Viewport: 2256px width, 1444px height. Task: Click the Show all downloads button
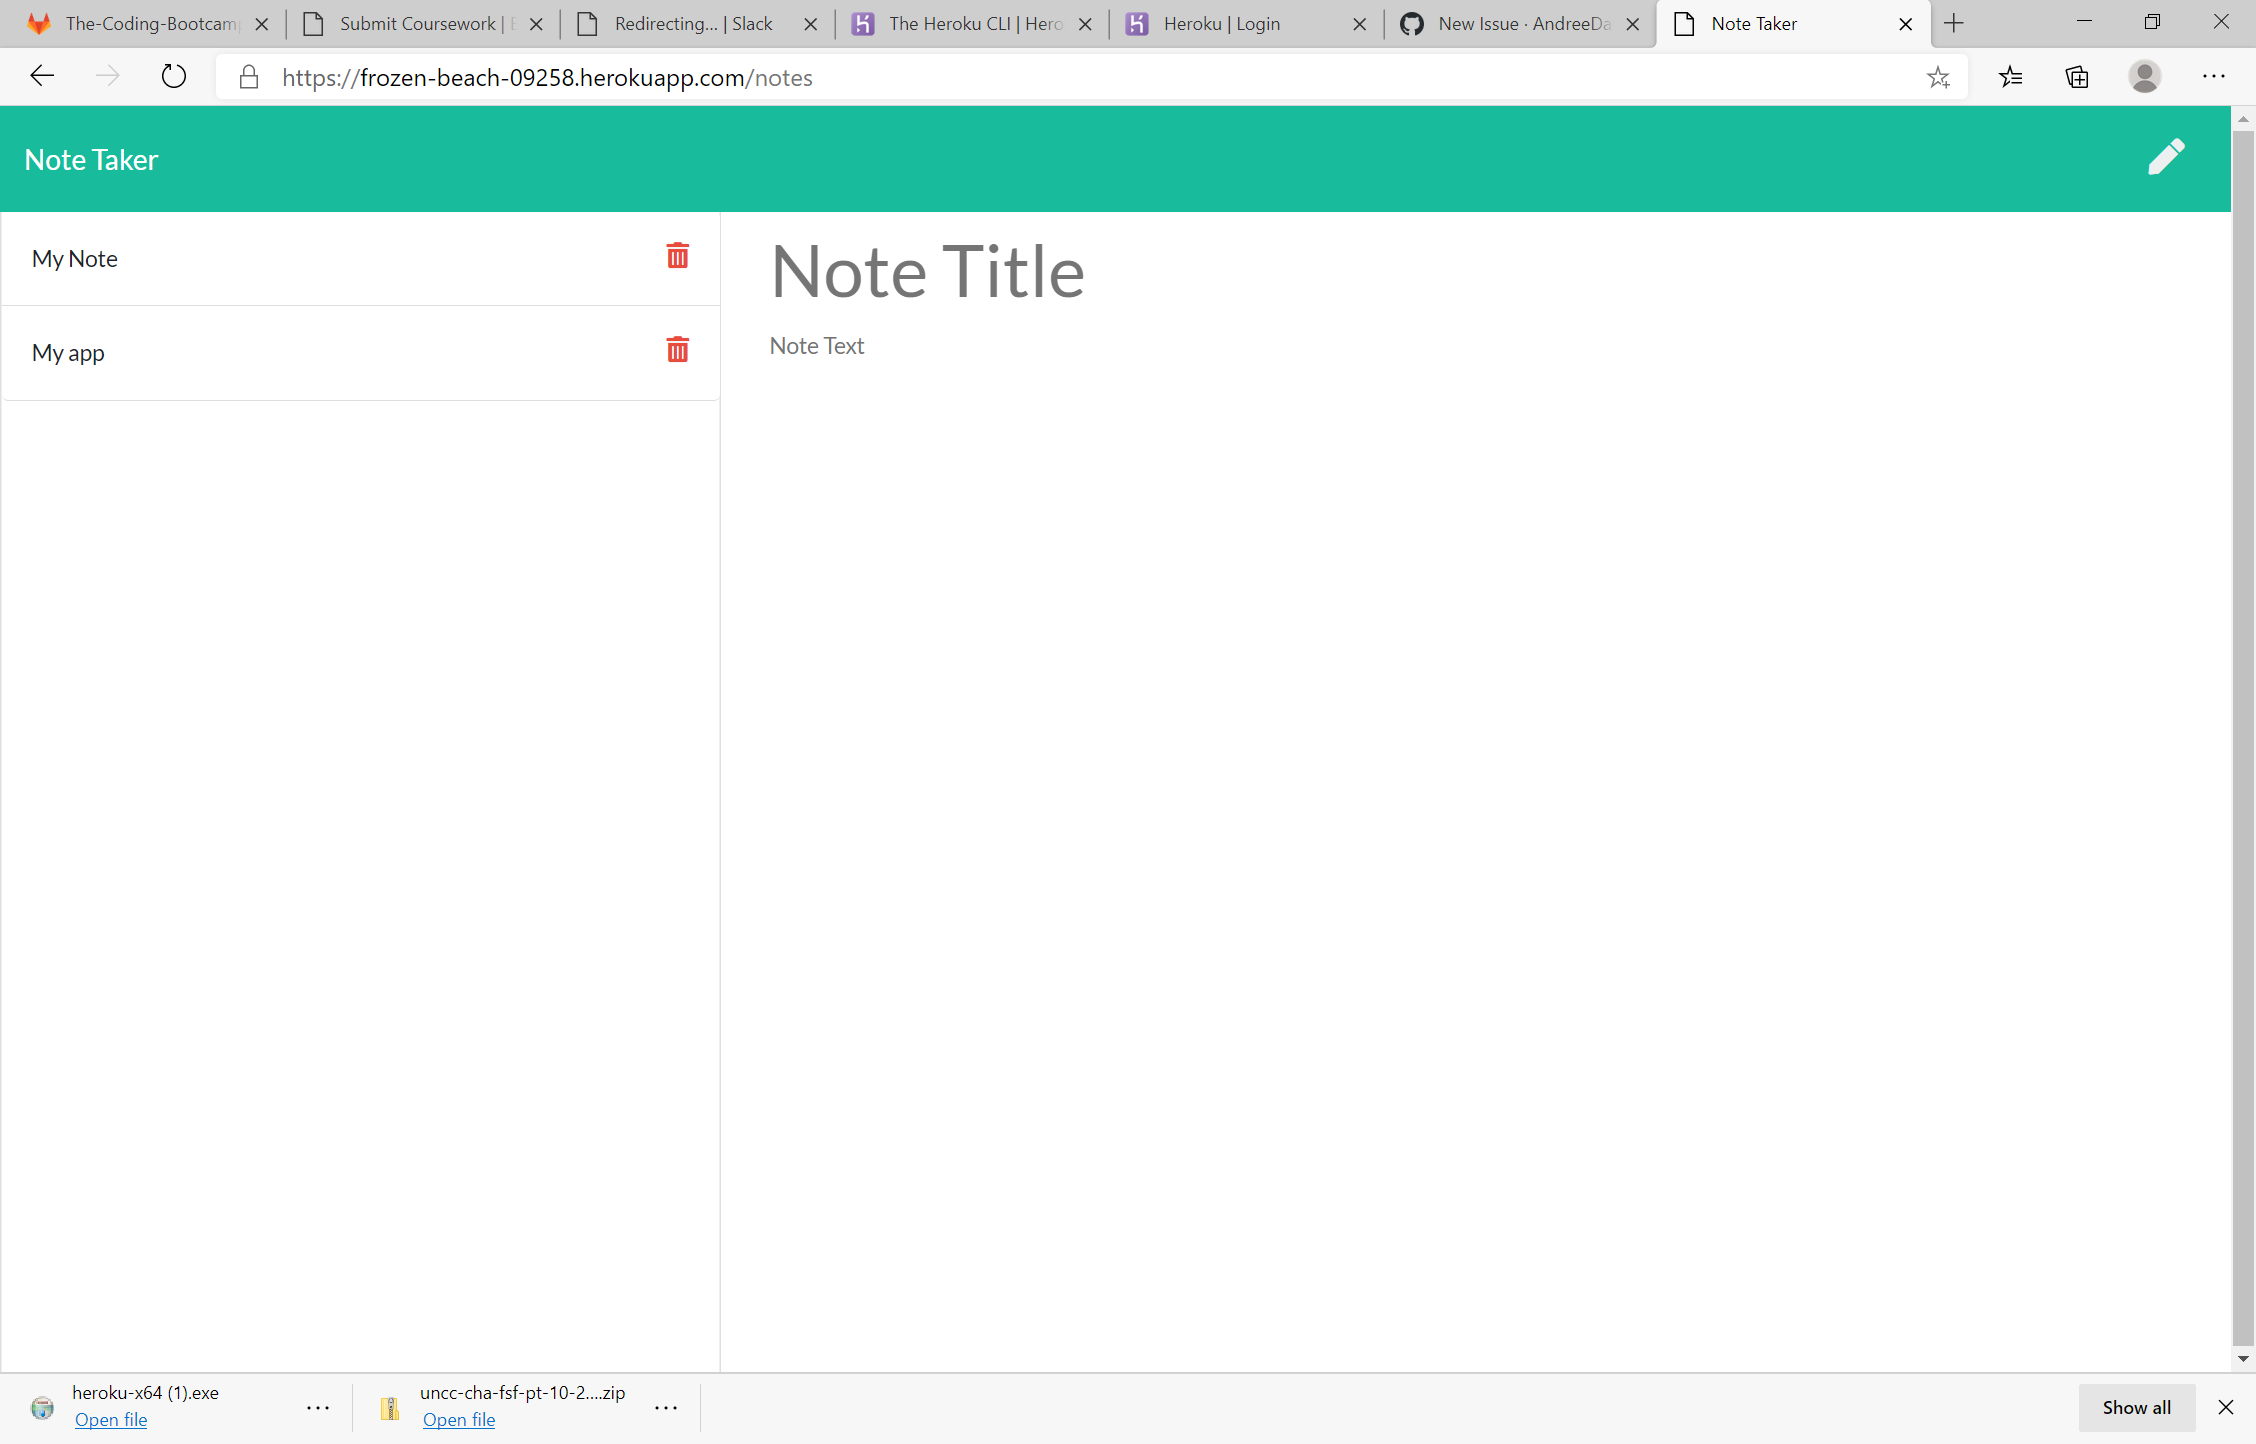(2136, 1407)
